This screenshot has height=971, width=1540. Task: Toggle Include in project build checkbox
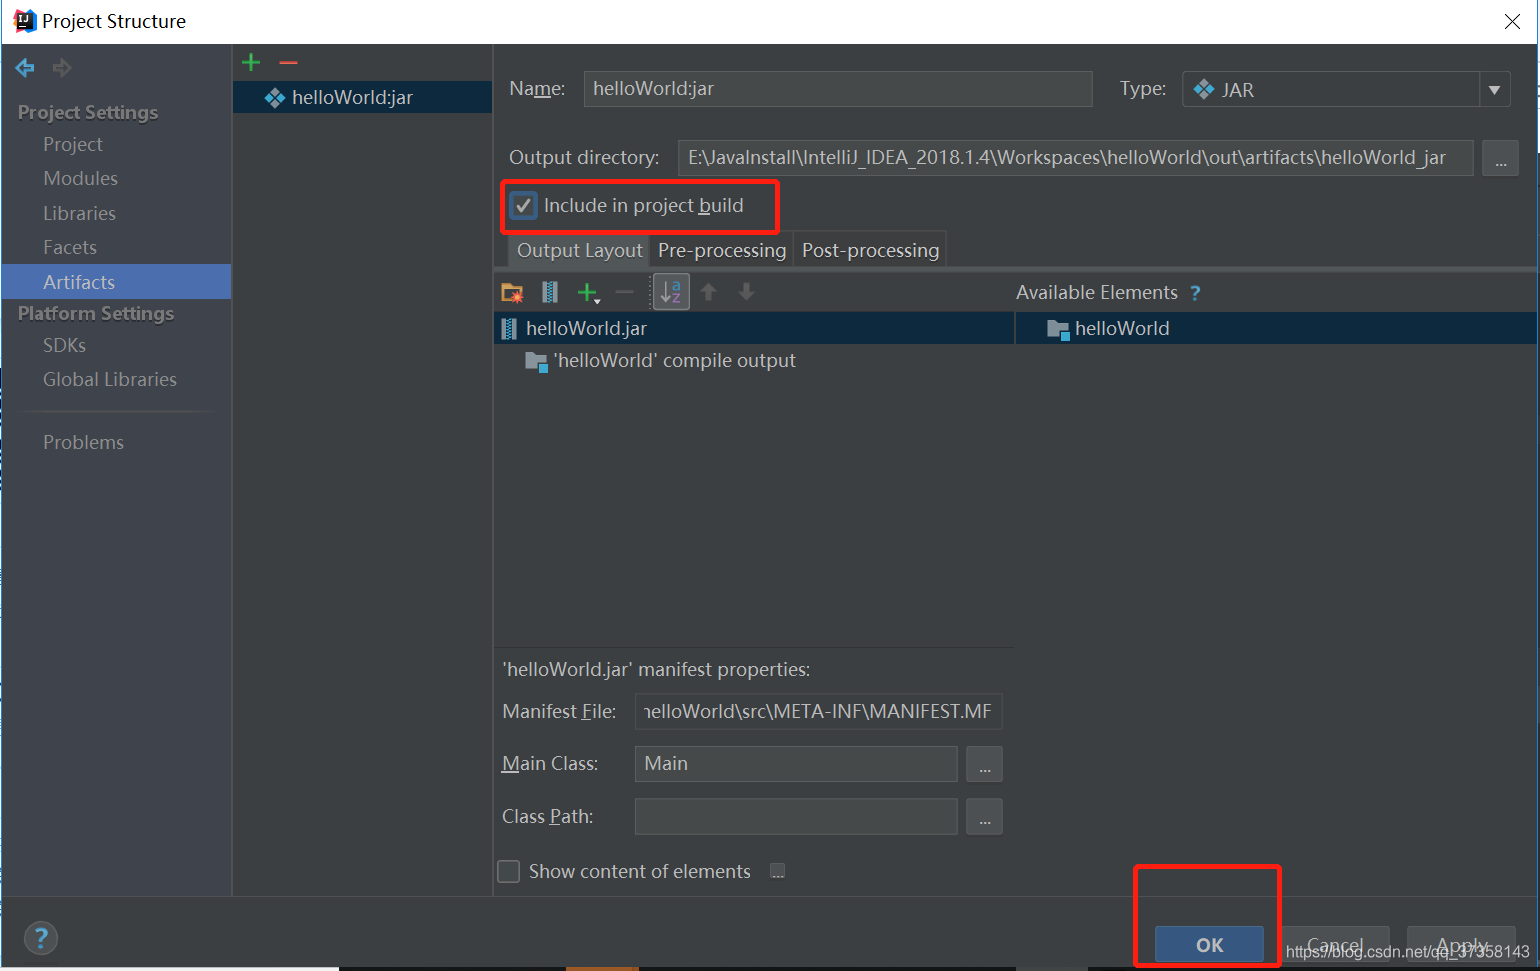[523, 206]
